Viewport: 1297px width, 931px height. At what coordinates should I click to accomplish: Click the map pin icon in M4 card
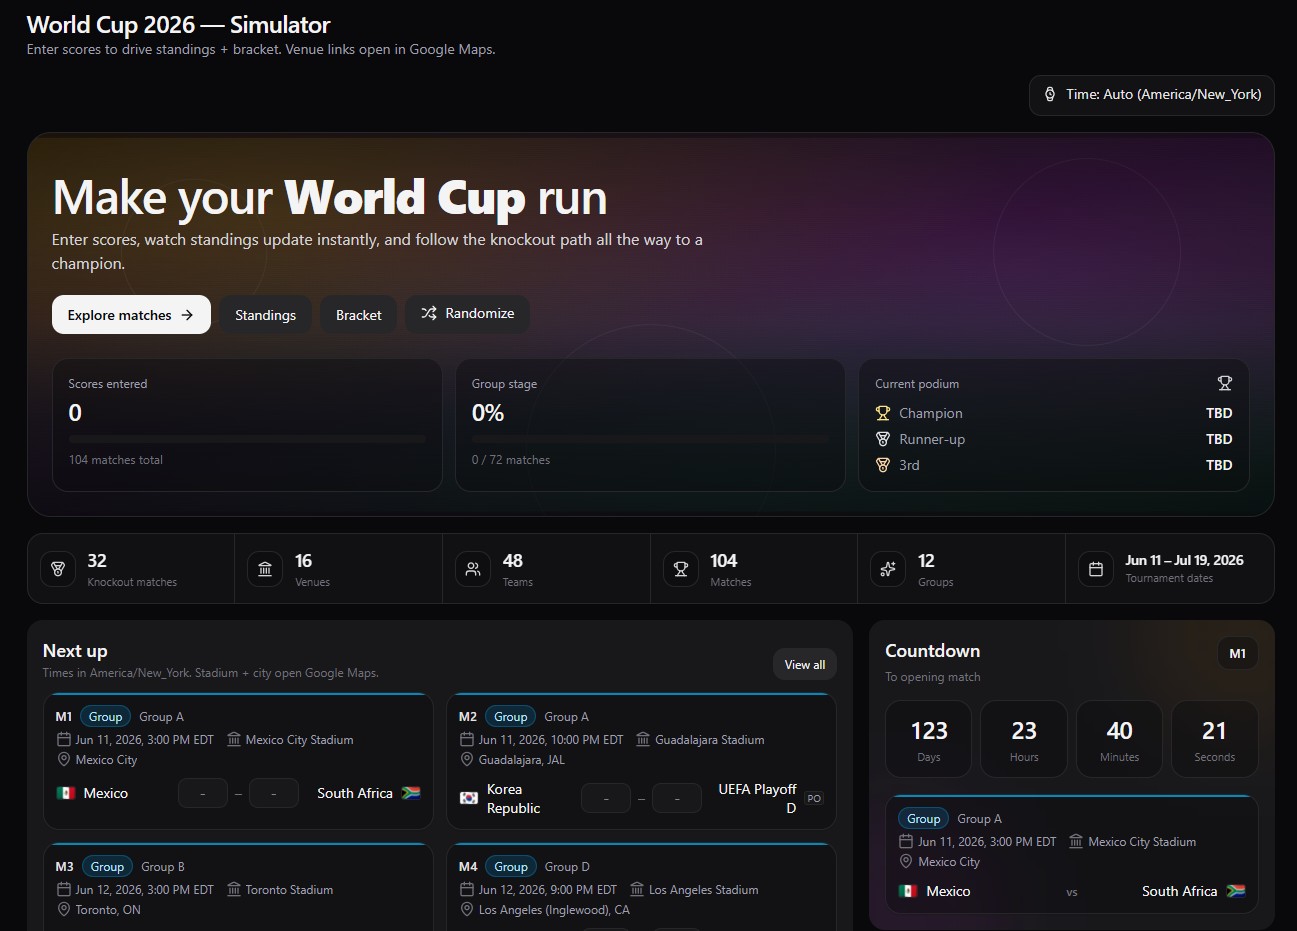(x=467, y=910)
